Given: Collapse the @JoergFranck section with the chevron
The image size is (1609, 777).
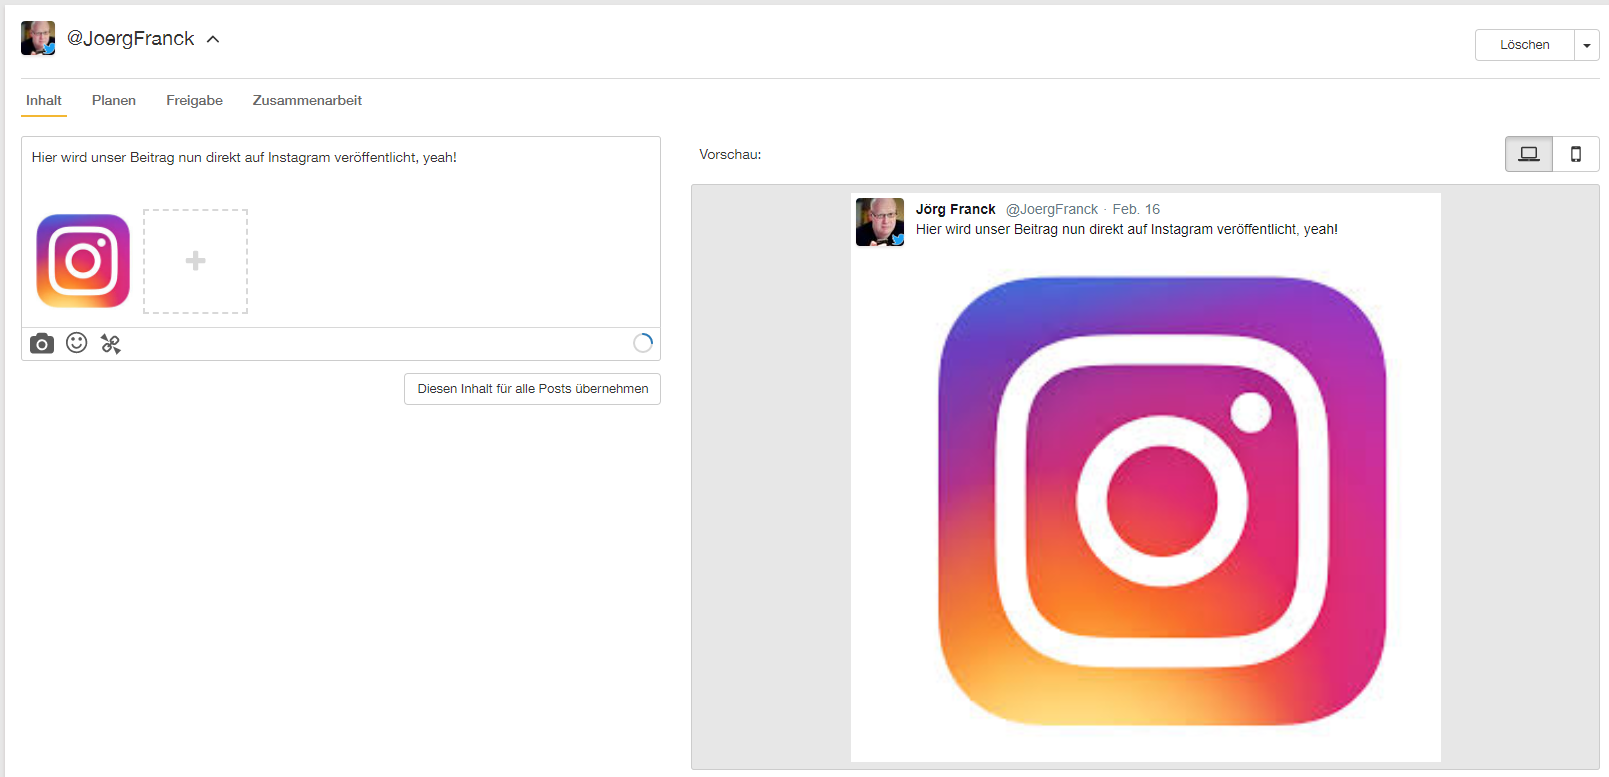Looking at the screenshot, I should (213, 40).
